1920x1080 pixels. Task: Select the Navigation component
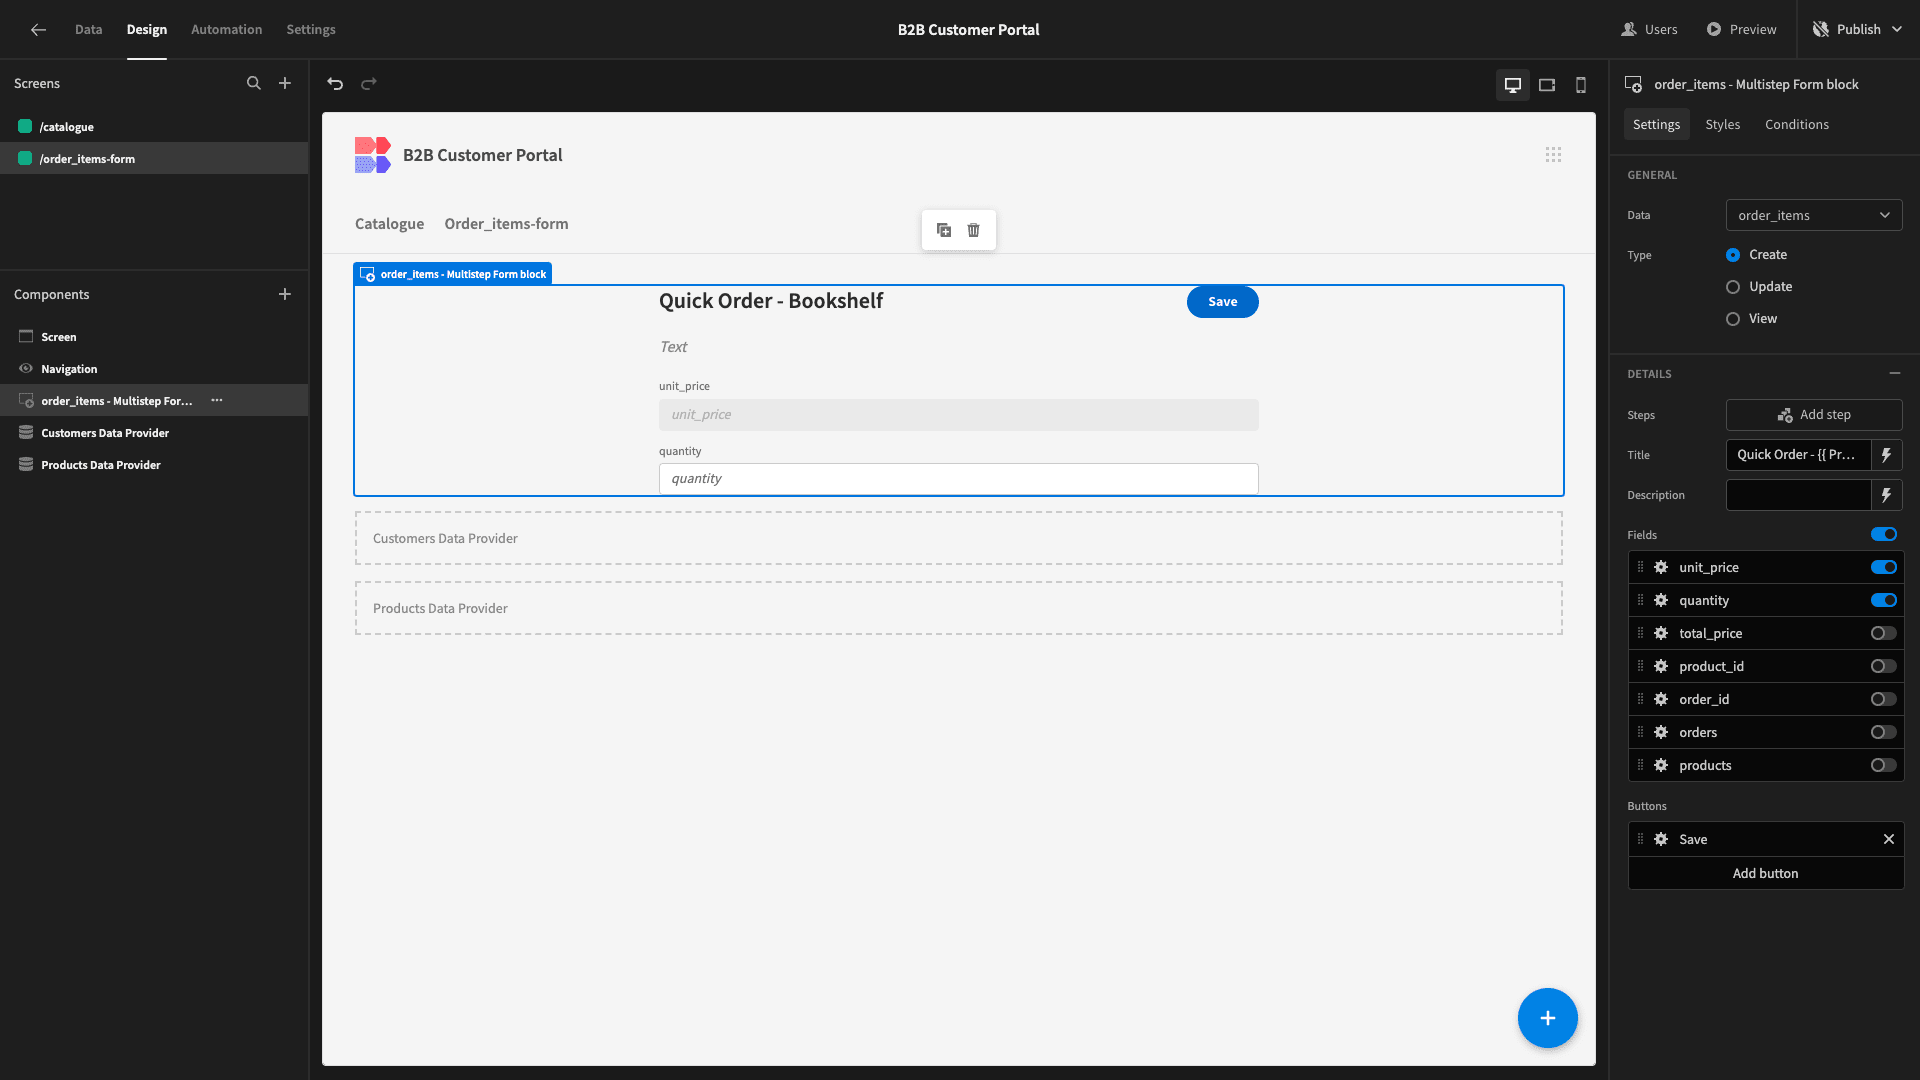click(x=154, y=369)
